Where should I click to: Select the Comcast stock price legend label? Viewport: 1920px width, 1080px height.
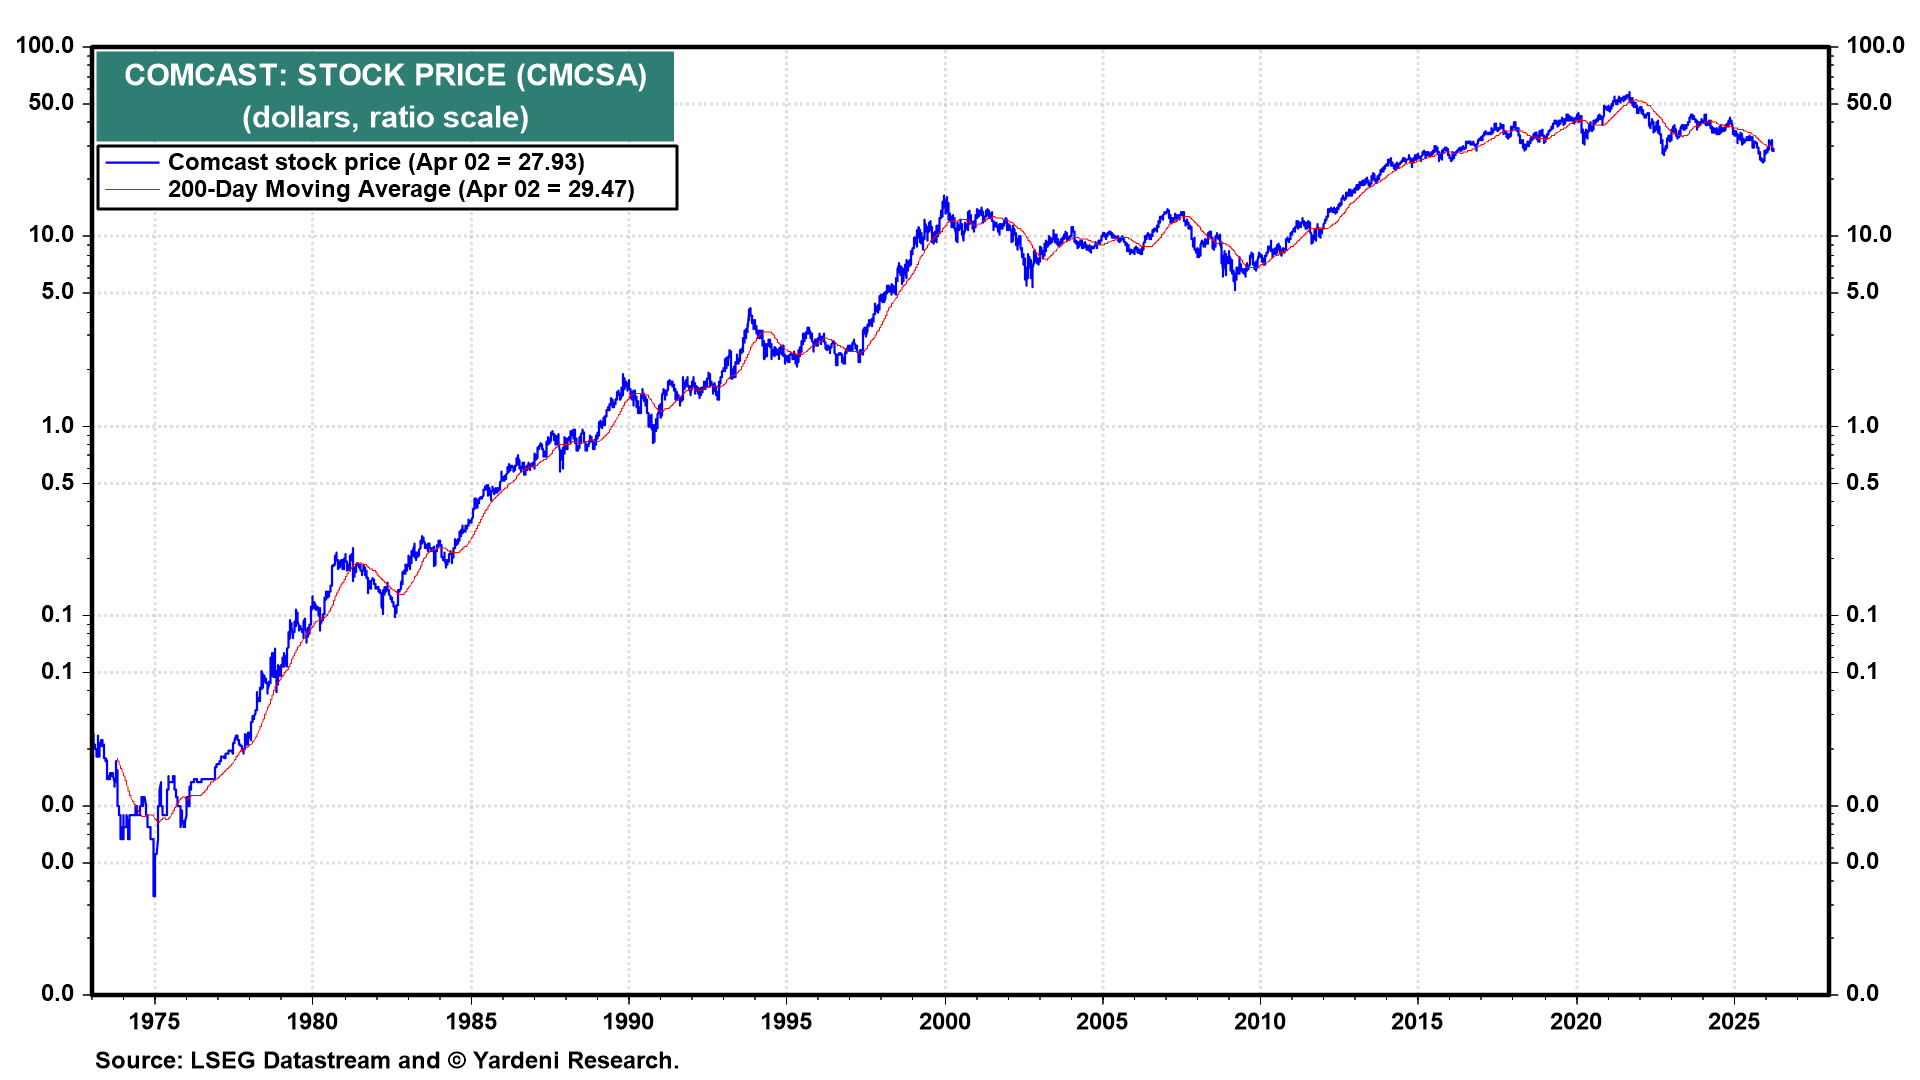(376, 162)
